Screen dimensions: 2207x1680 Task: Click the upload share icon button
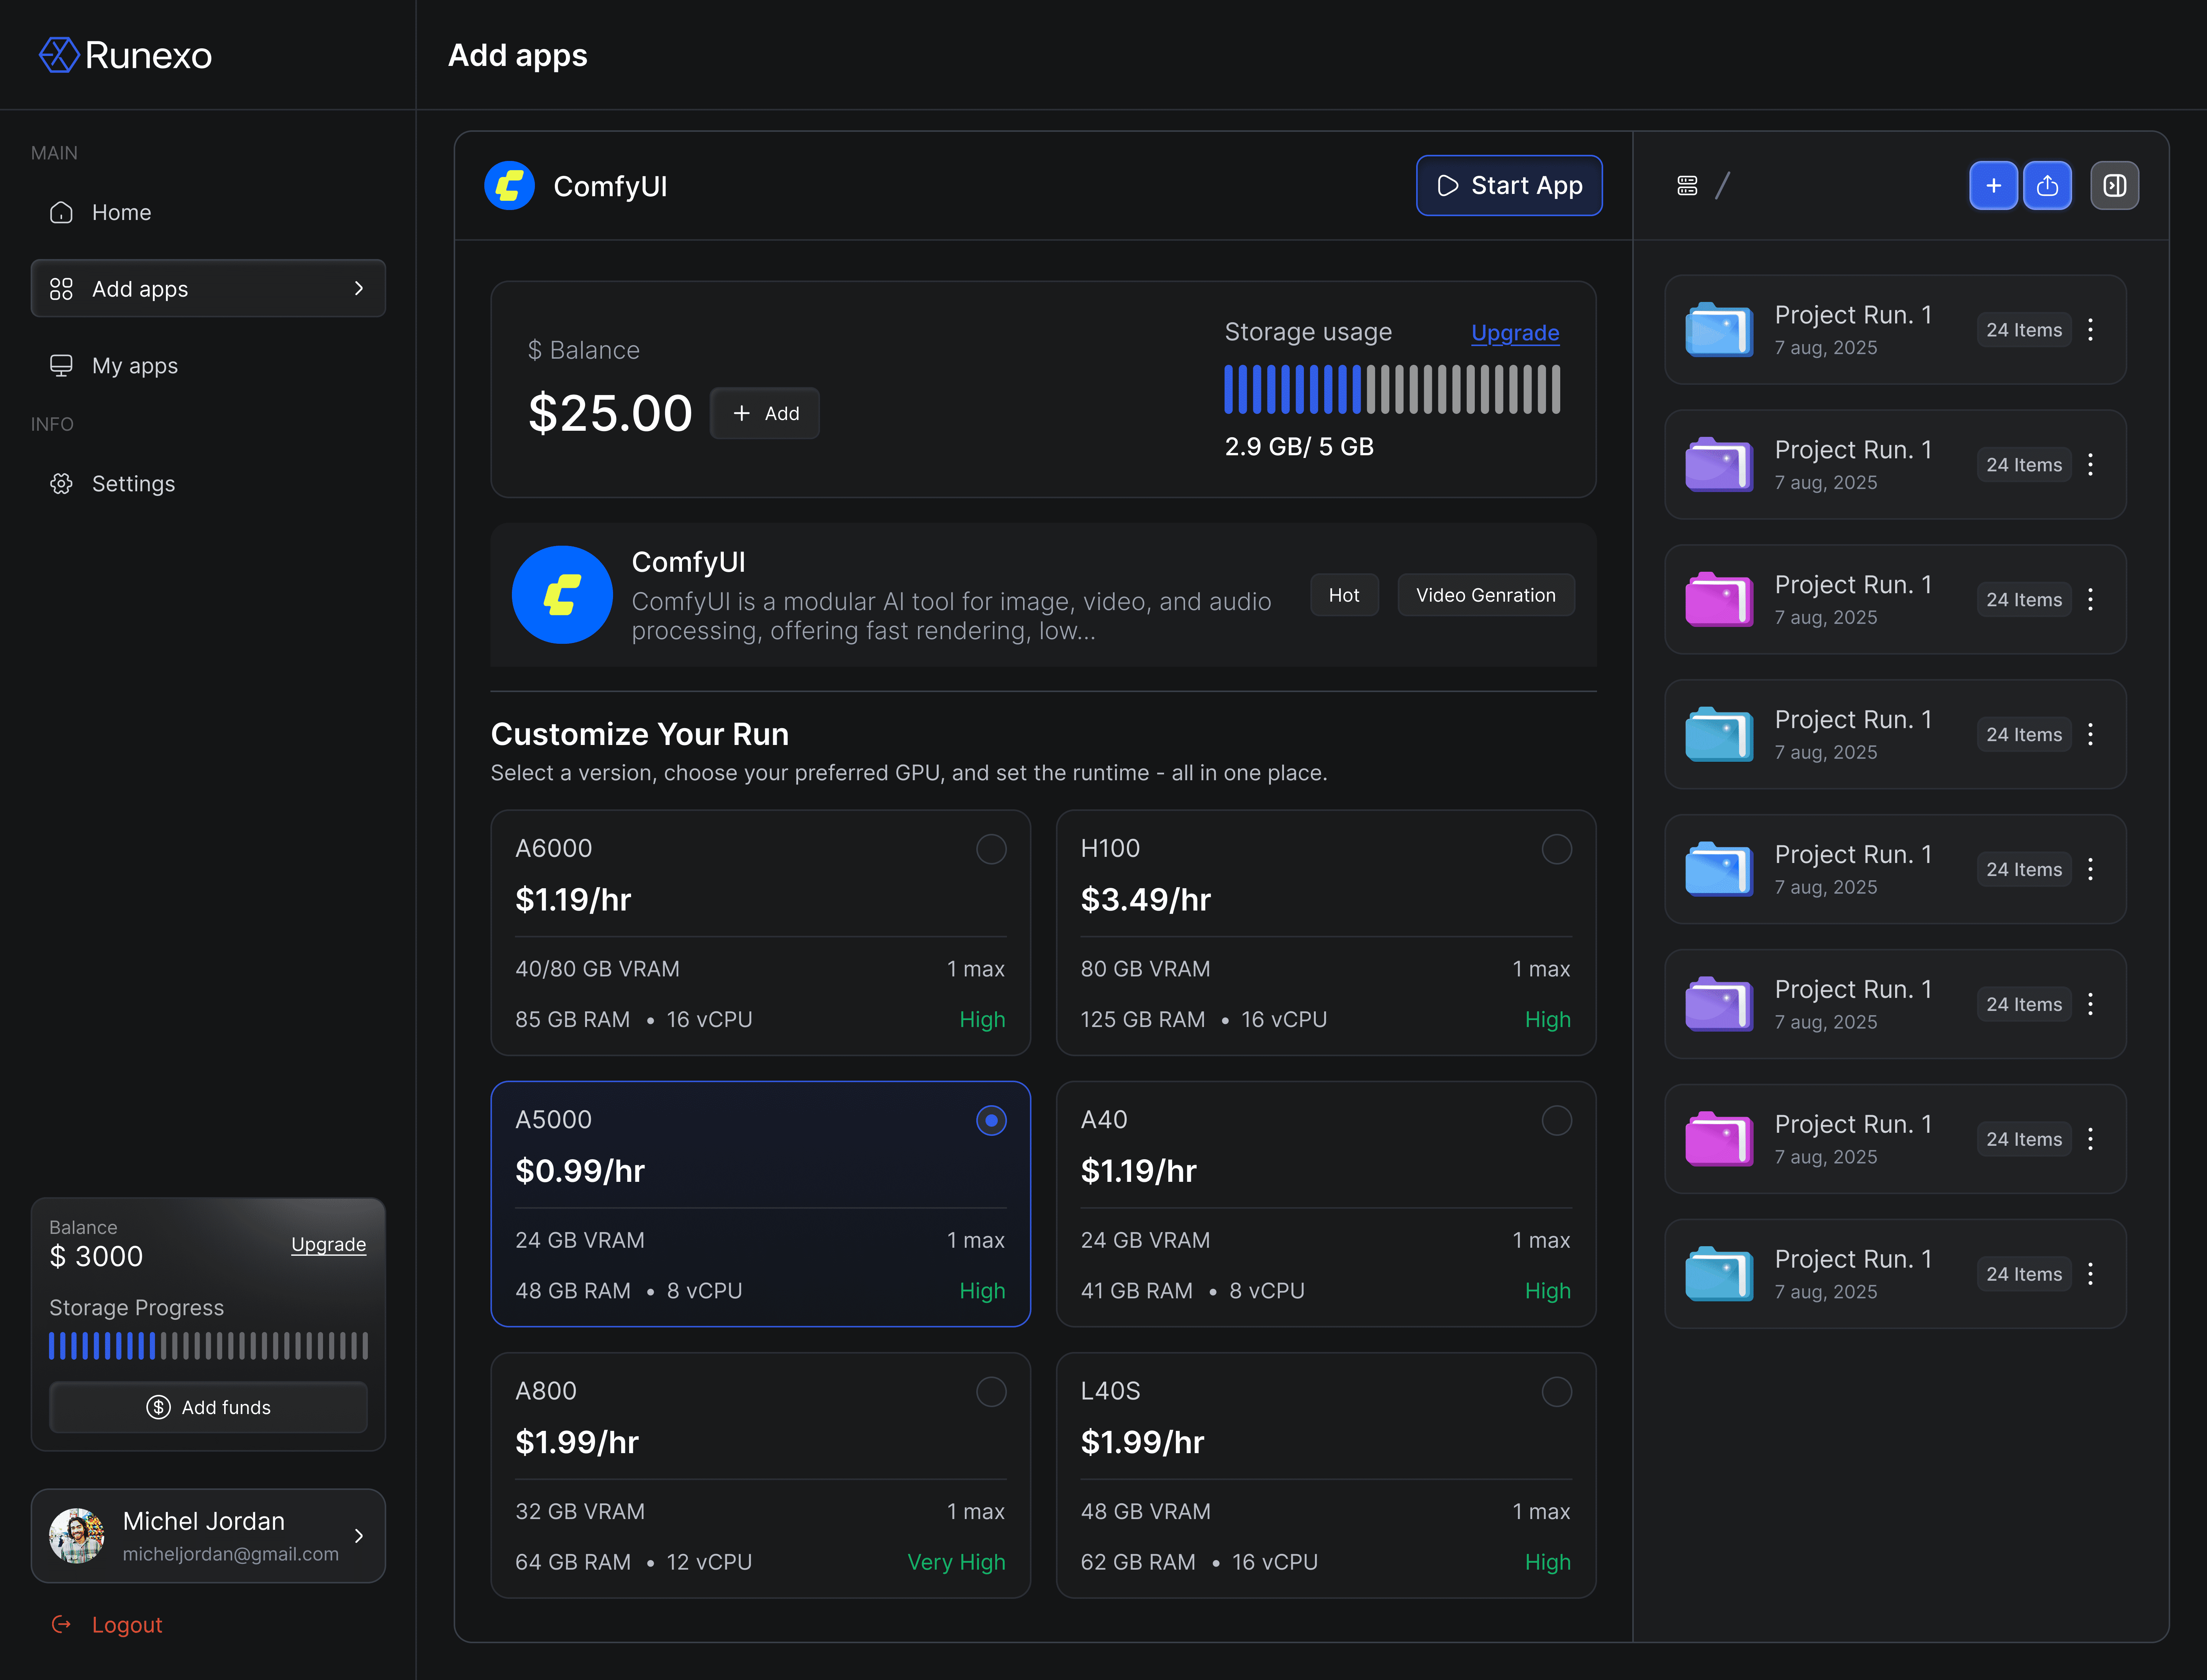point(2047,186)
